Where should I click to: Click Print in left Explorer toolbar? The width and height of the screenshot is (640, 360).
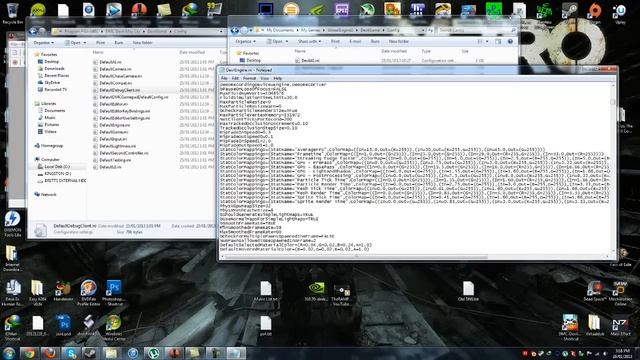click(100, 42)
